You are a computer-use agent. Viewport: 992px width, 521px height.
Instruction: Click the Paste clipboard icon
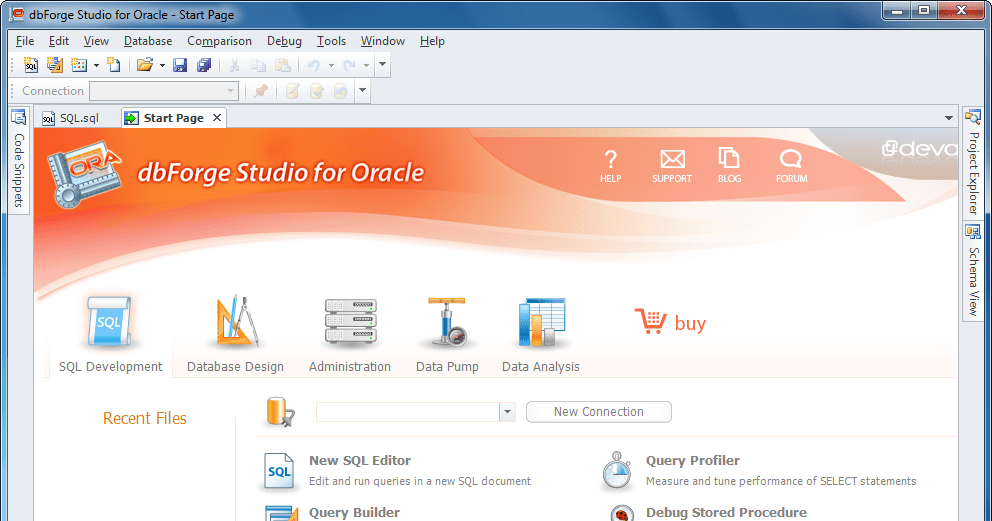point(283,64)
